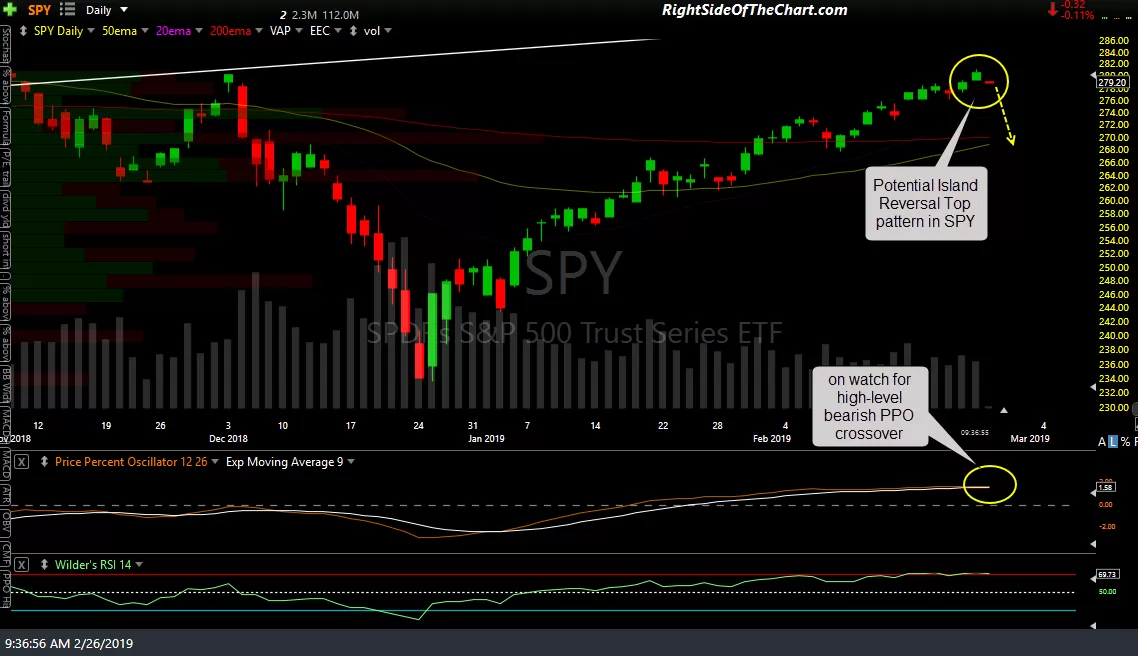Image resolution: width=1138 pixels, height=656 pixels.
Task: Expand the SPY Daily series dropdown
Action: [91, 30]
